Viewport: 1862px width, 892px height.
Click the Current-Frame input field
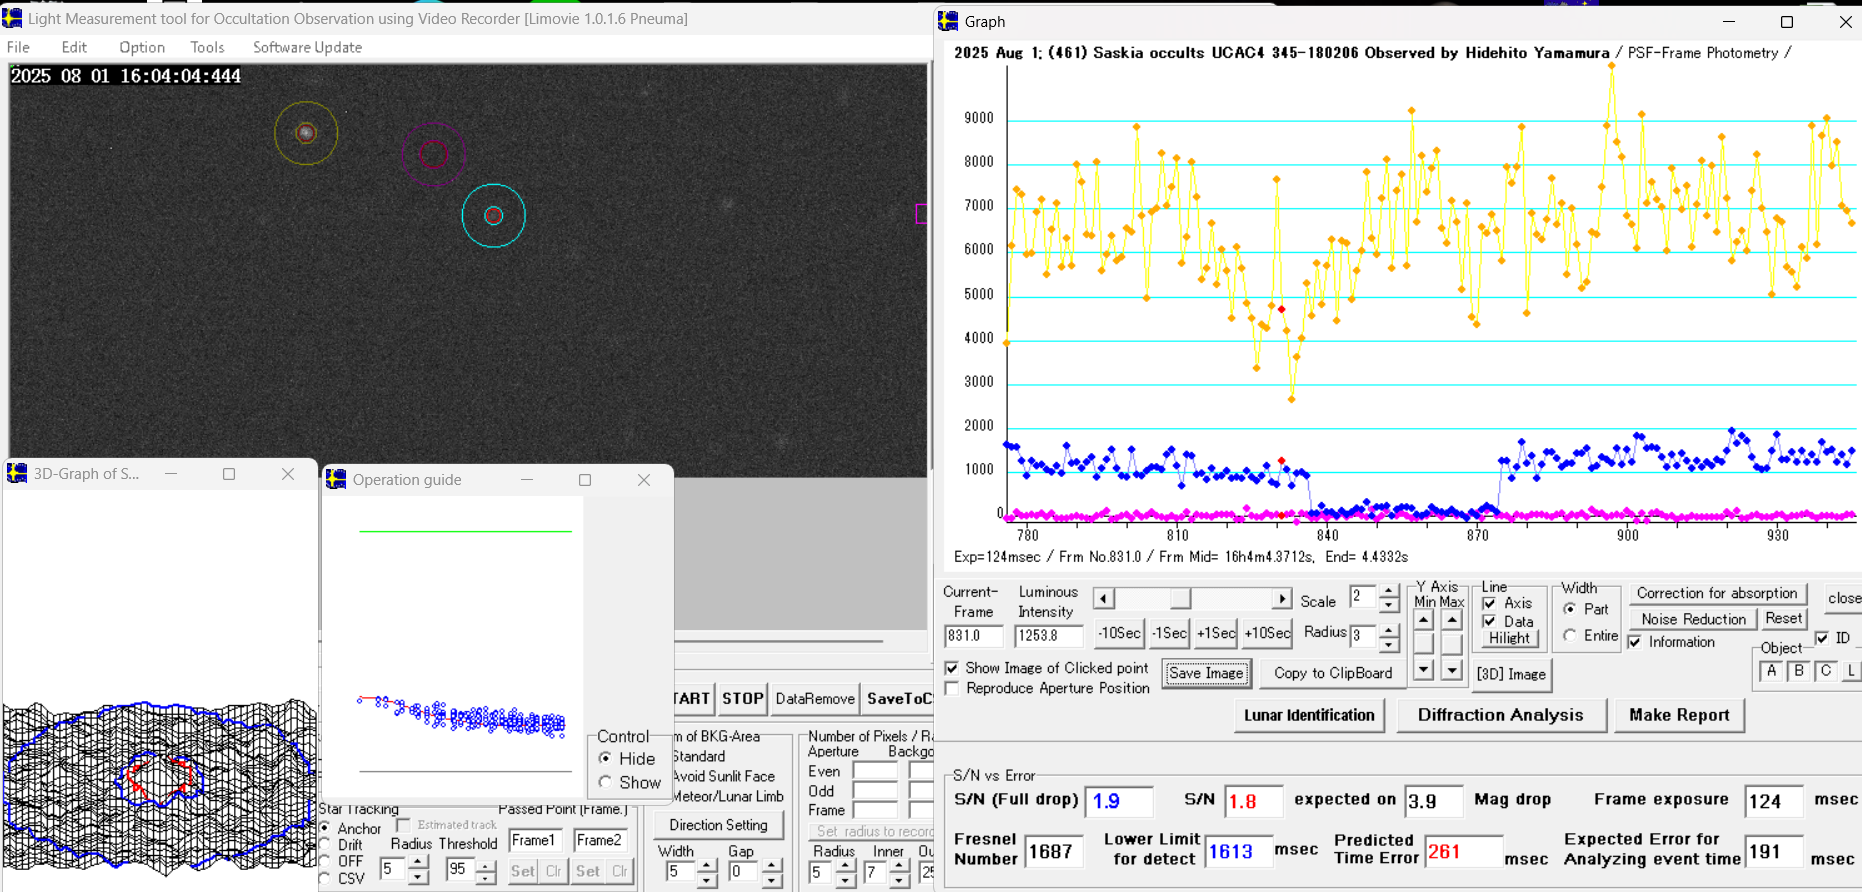point(973,635)
